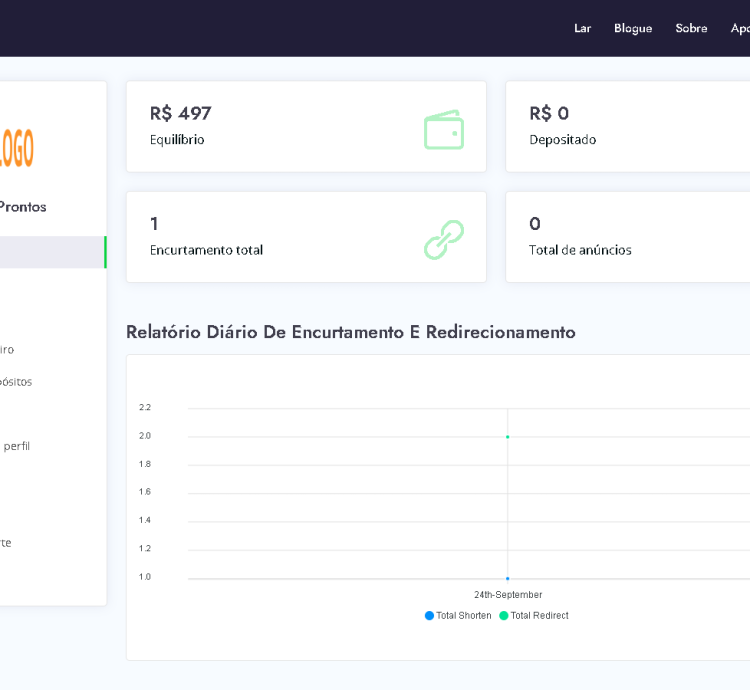750x690 pixels.
Task: Open the sidebar item ending in pósitos
Action: click(16, 382)
